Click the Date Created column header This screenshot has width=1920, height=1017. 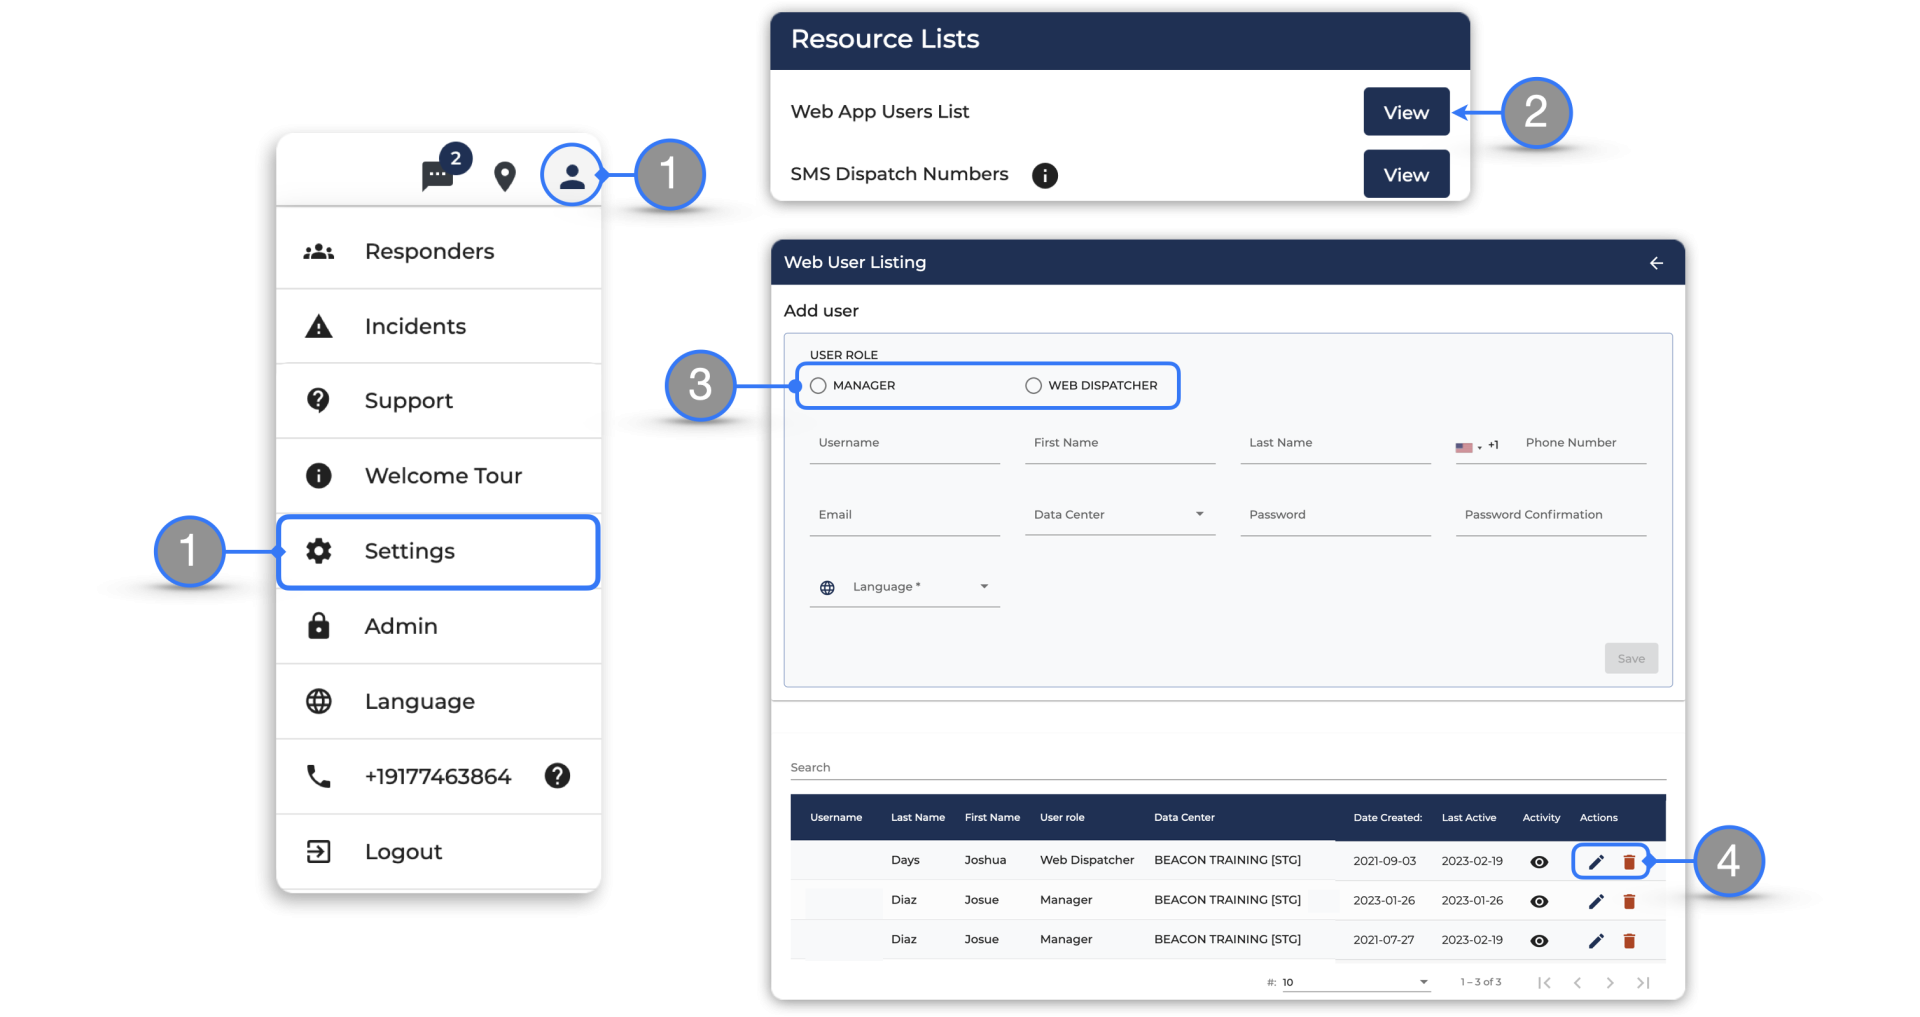point(1388,818)
